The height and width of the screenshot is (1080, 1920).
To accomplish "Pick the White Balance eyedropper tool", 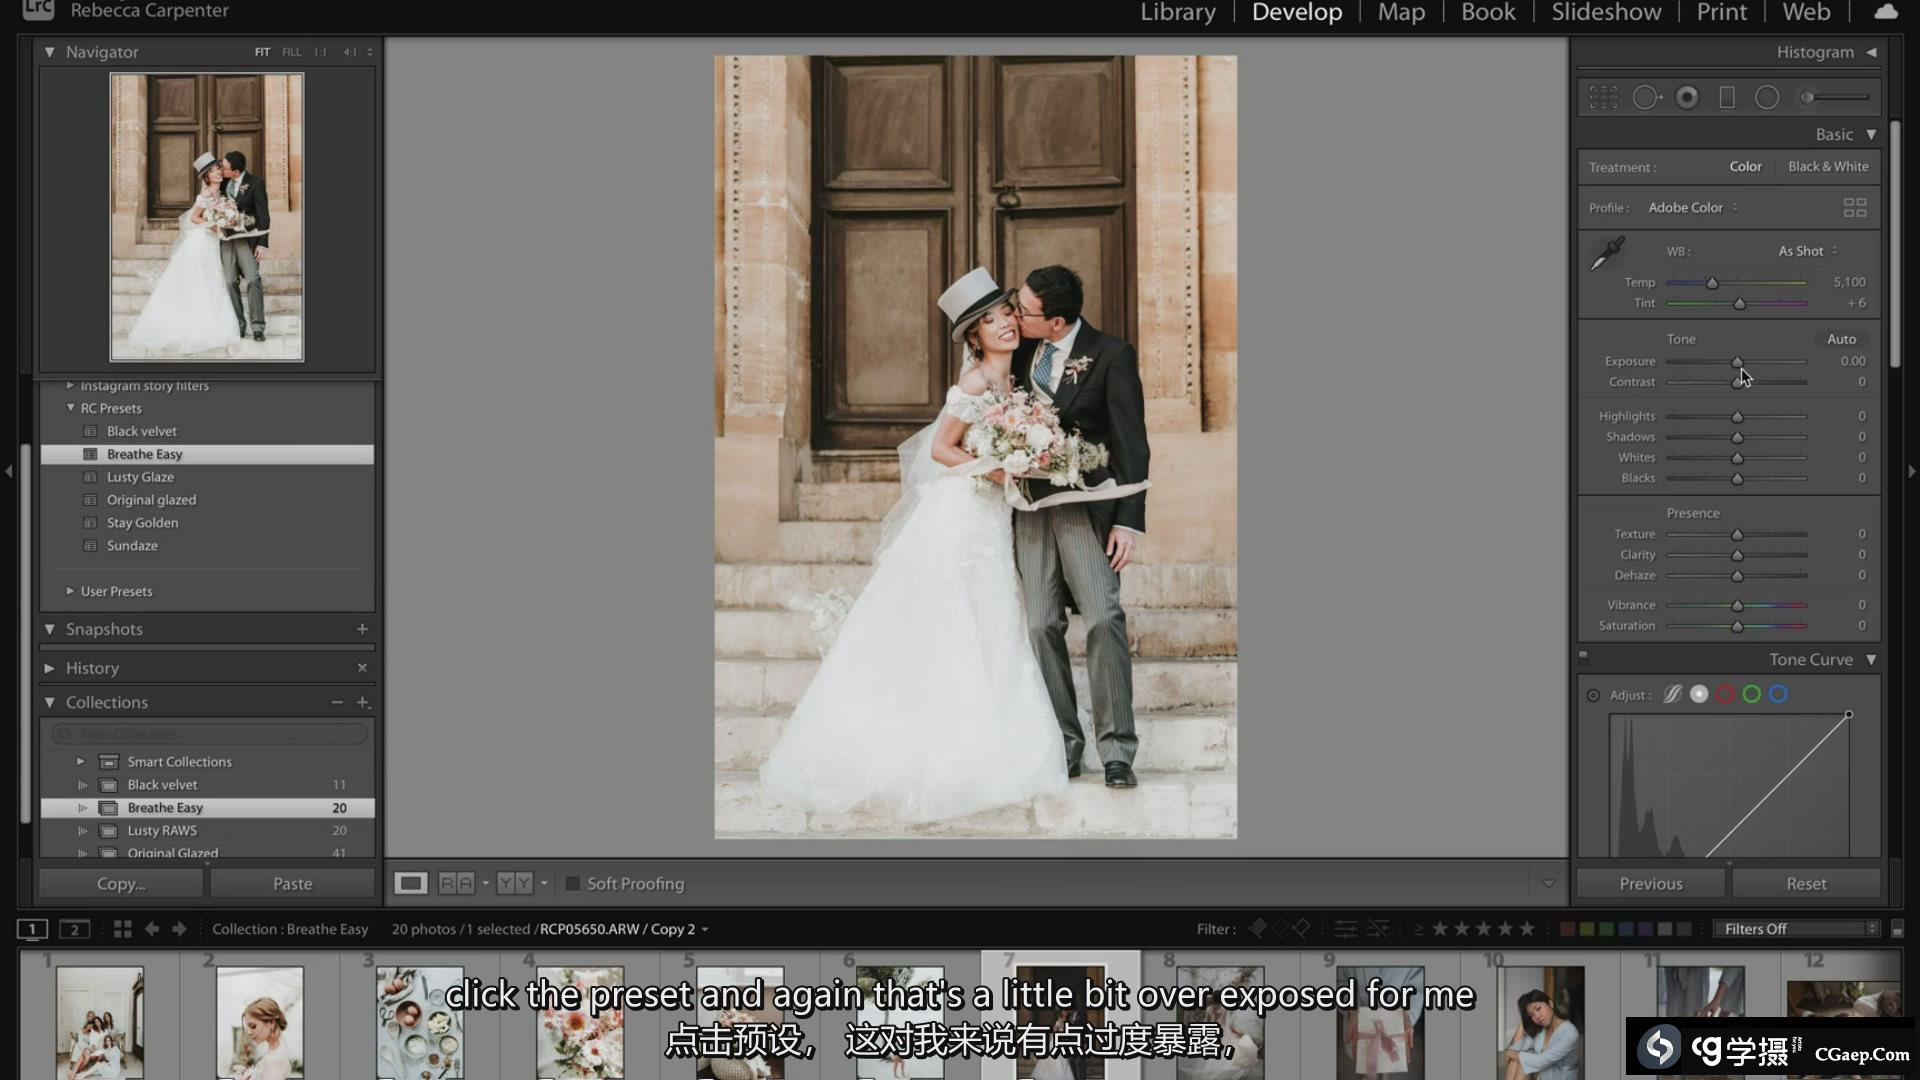I will tap(1607, 253).
